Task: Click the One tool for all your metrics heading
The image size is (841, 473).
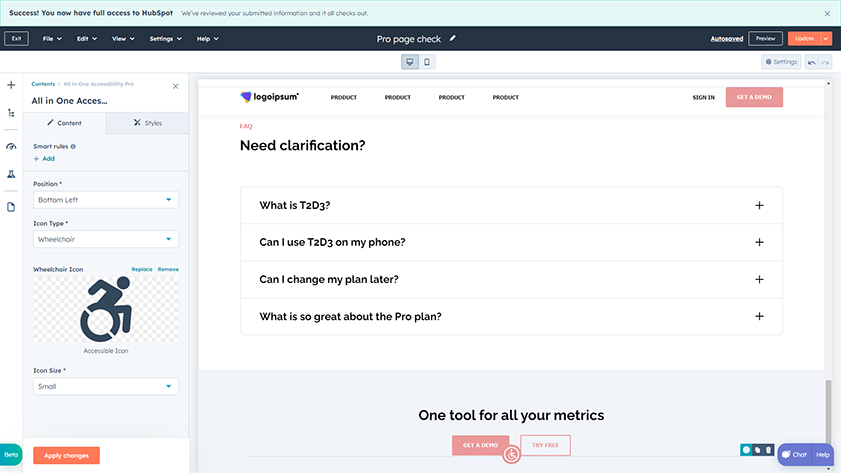Action: [511, 415]
